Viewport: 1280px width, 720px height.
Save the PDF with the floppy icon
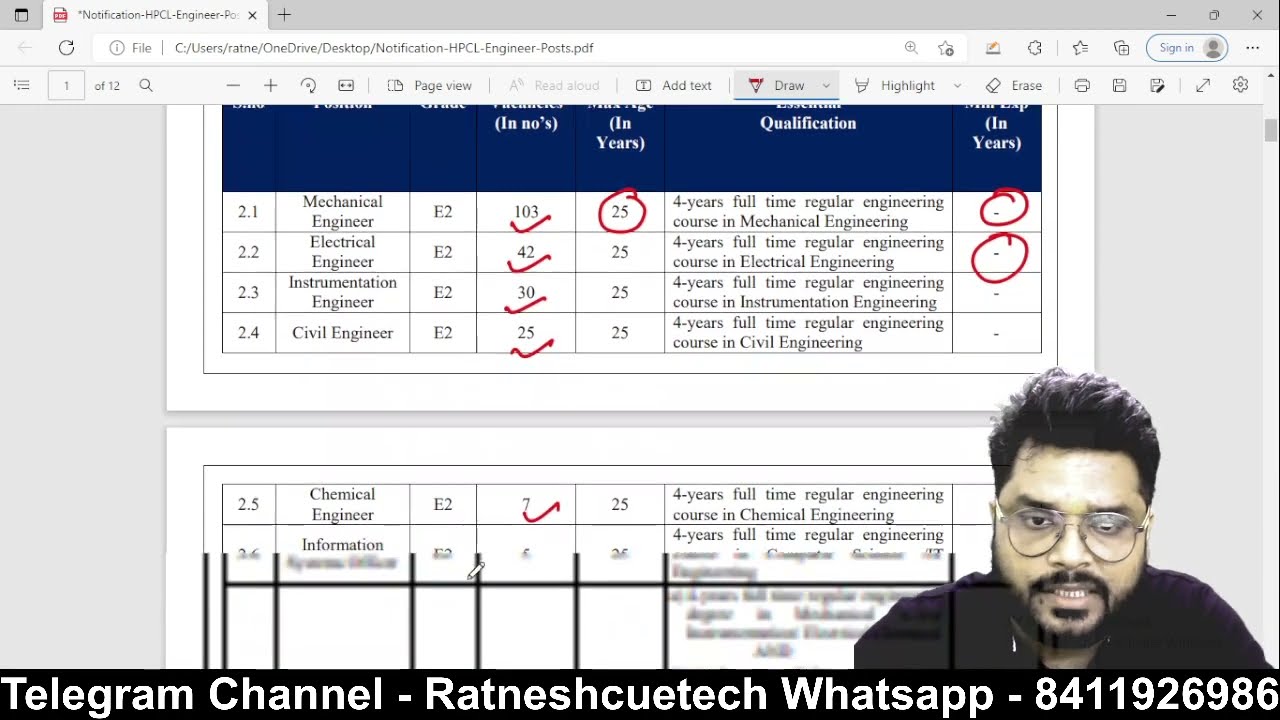click(x=1119, y=86)
